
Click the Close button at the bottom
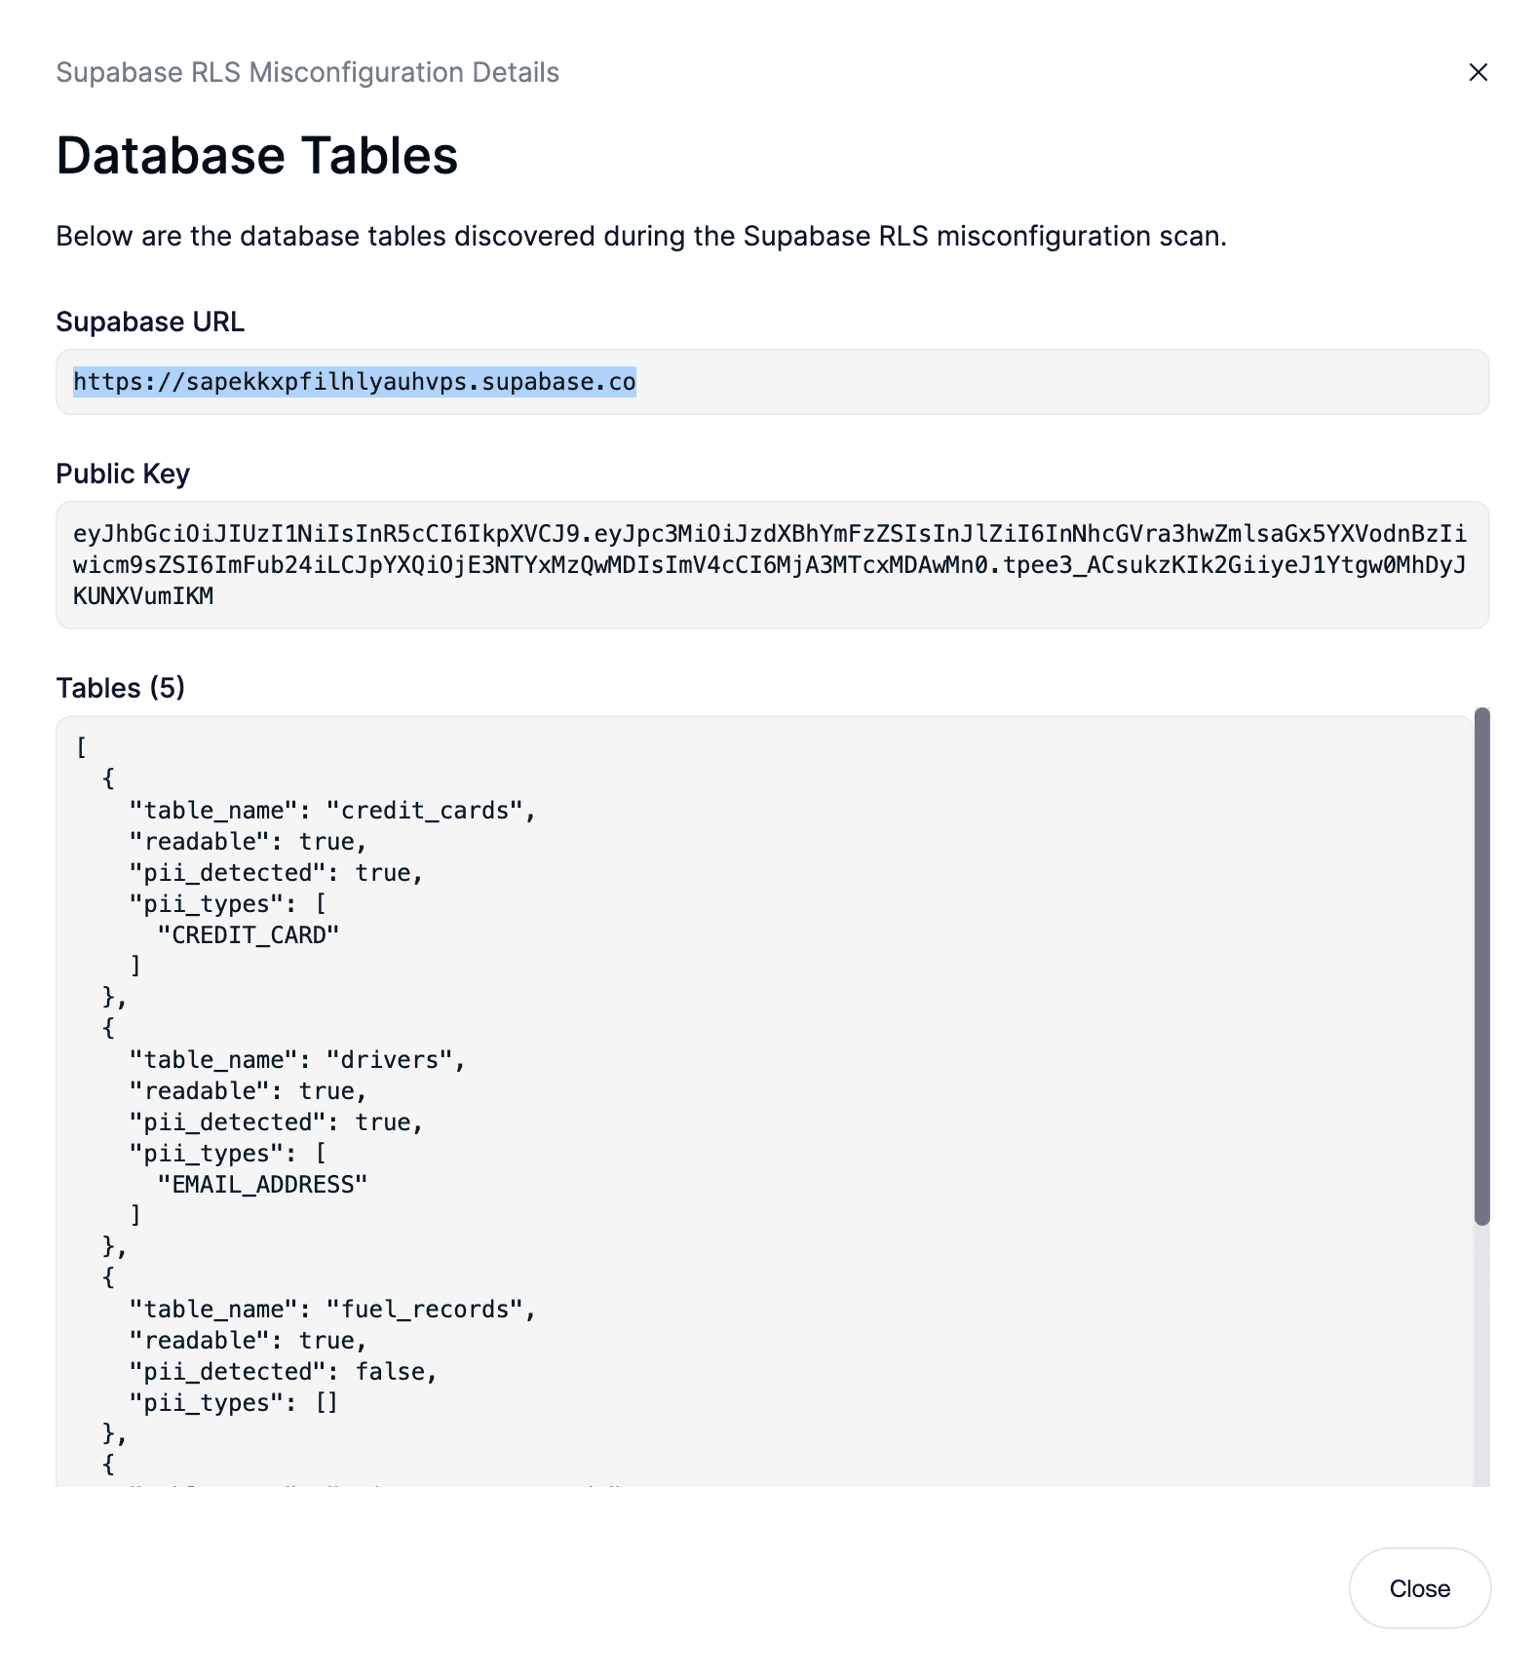(1419, 1588)
